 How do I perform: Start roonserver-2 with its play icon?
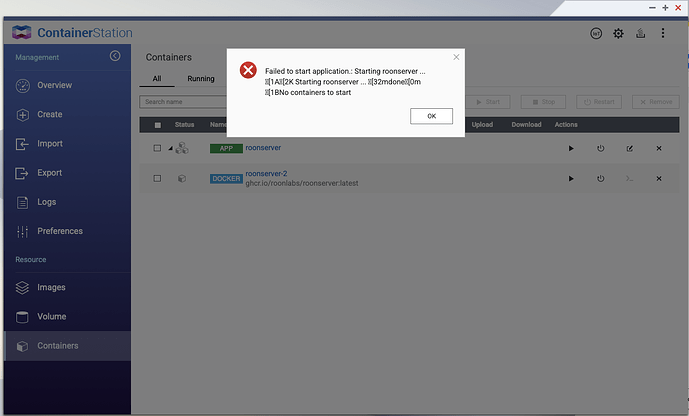click(571, 178)
